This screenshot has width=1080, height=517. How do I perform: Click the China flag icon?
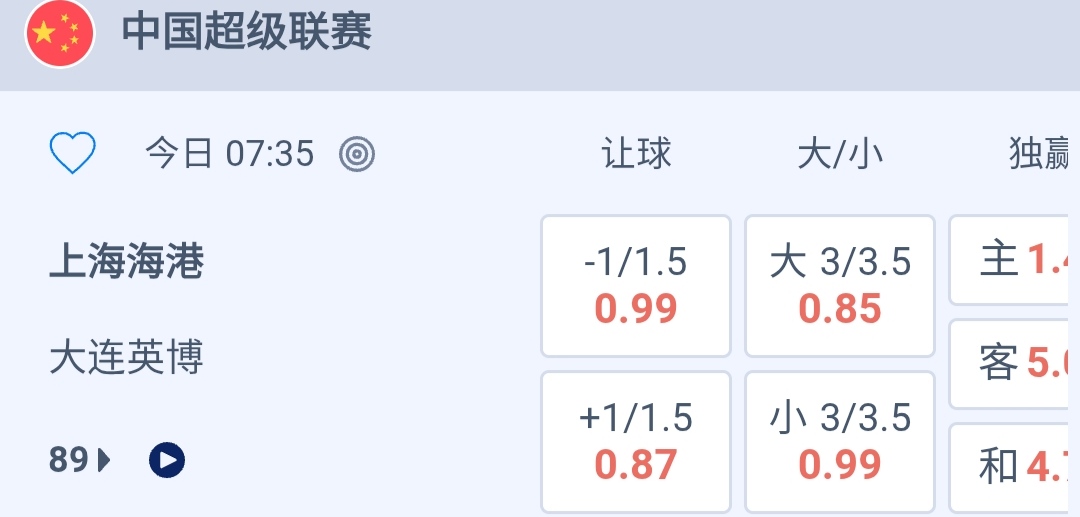point(60,34)
